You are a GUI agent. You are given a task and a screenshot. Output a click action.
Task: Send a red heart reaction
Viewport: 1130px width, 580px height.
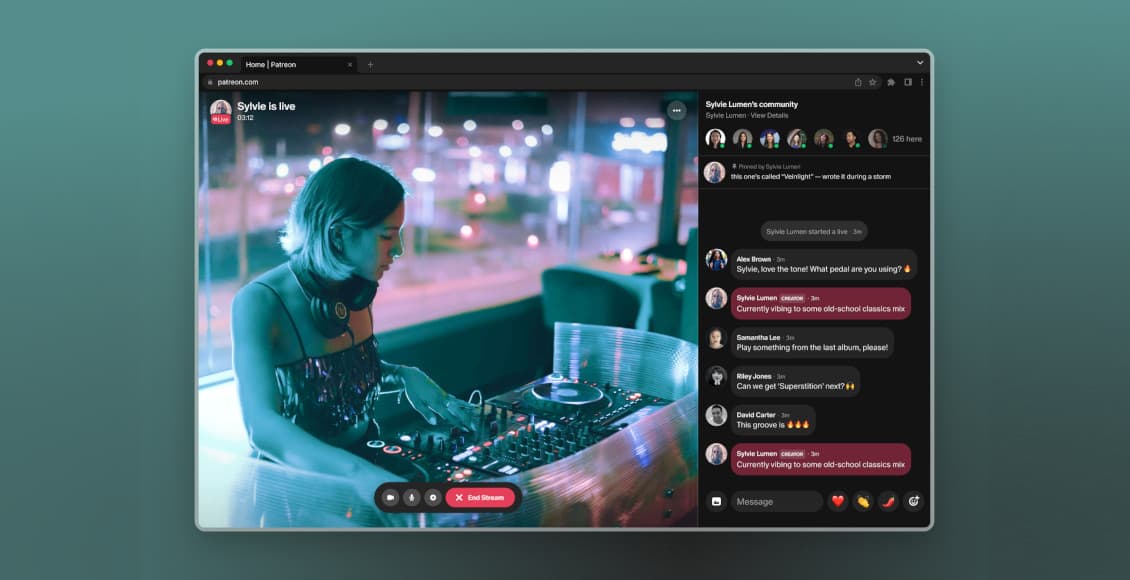[x=838, y=501]
